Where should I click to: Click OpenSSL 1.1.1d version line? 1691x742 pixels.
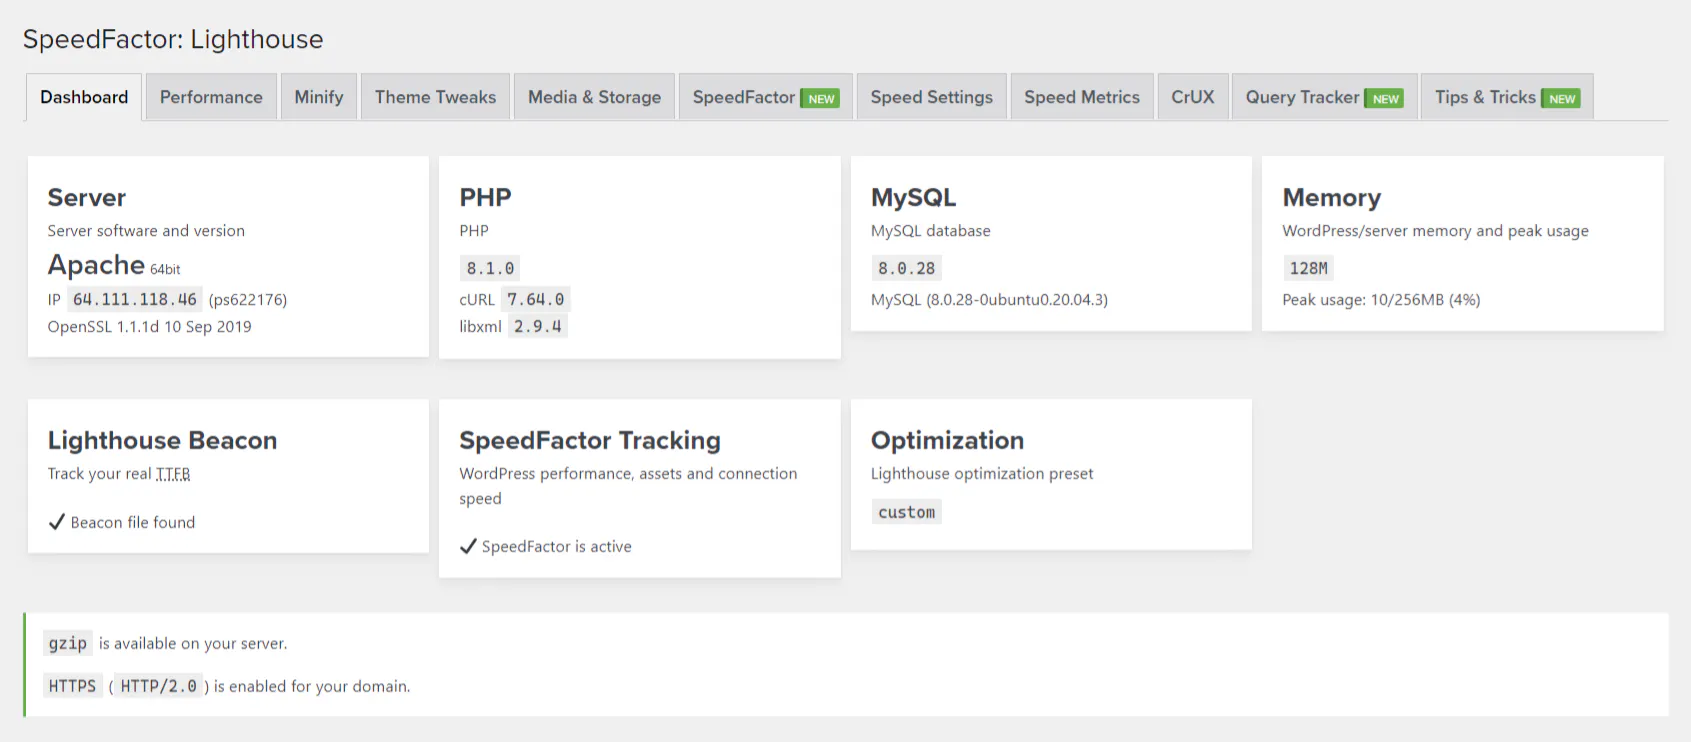[x=150, y=327]
